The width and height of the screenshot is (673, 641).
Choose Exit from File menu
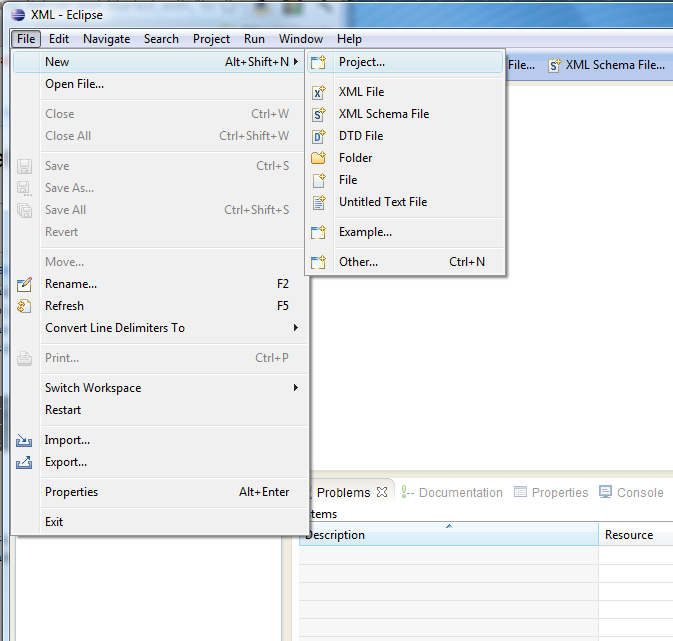click(x=160, y=522)
